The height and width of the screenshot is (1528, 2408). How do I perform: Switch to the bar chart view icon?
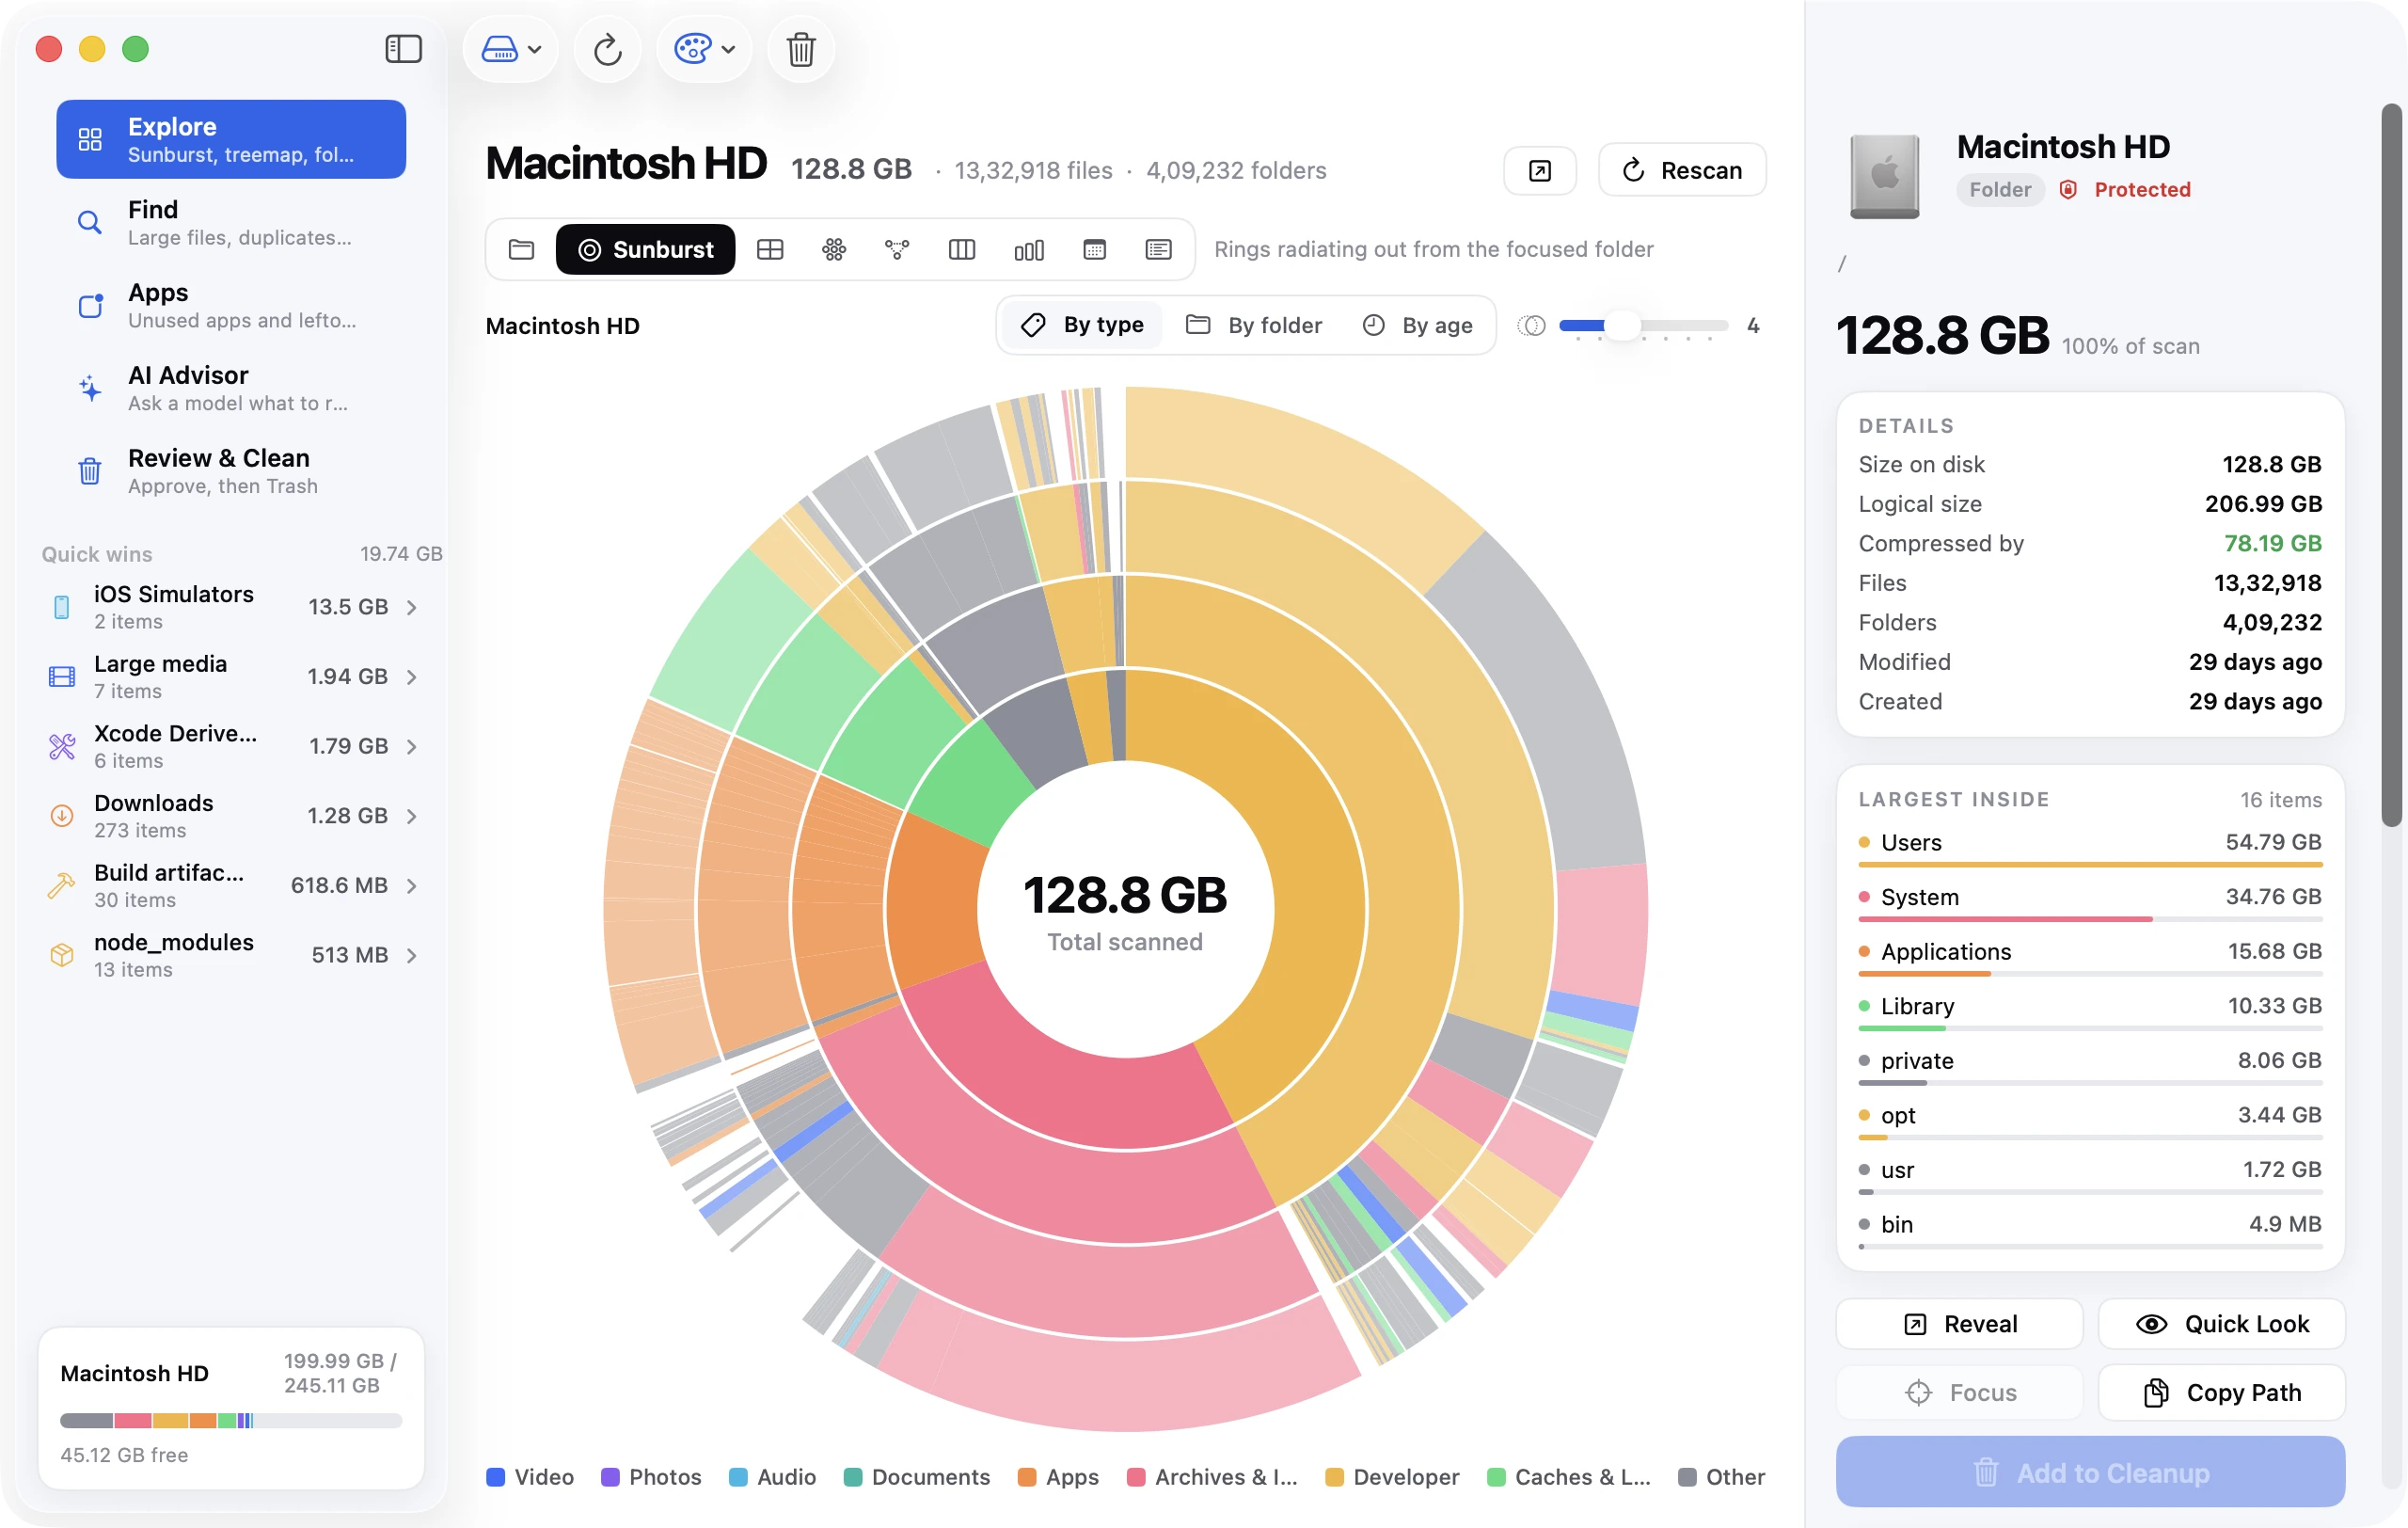click(1029, 249)
